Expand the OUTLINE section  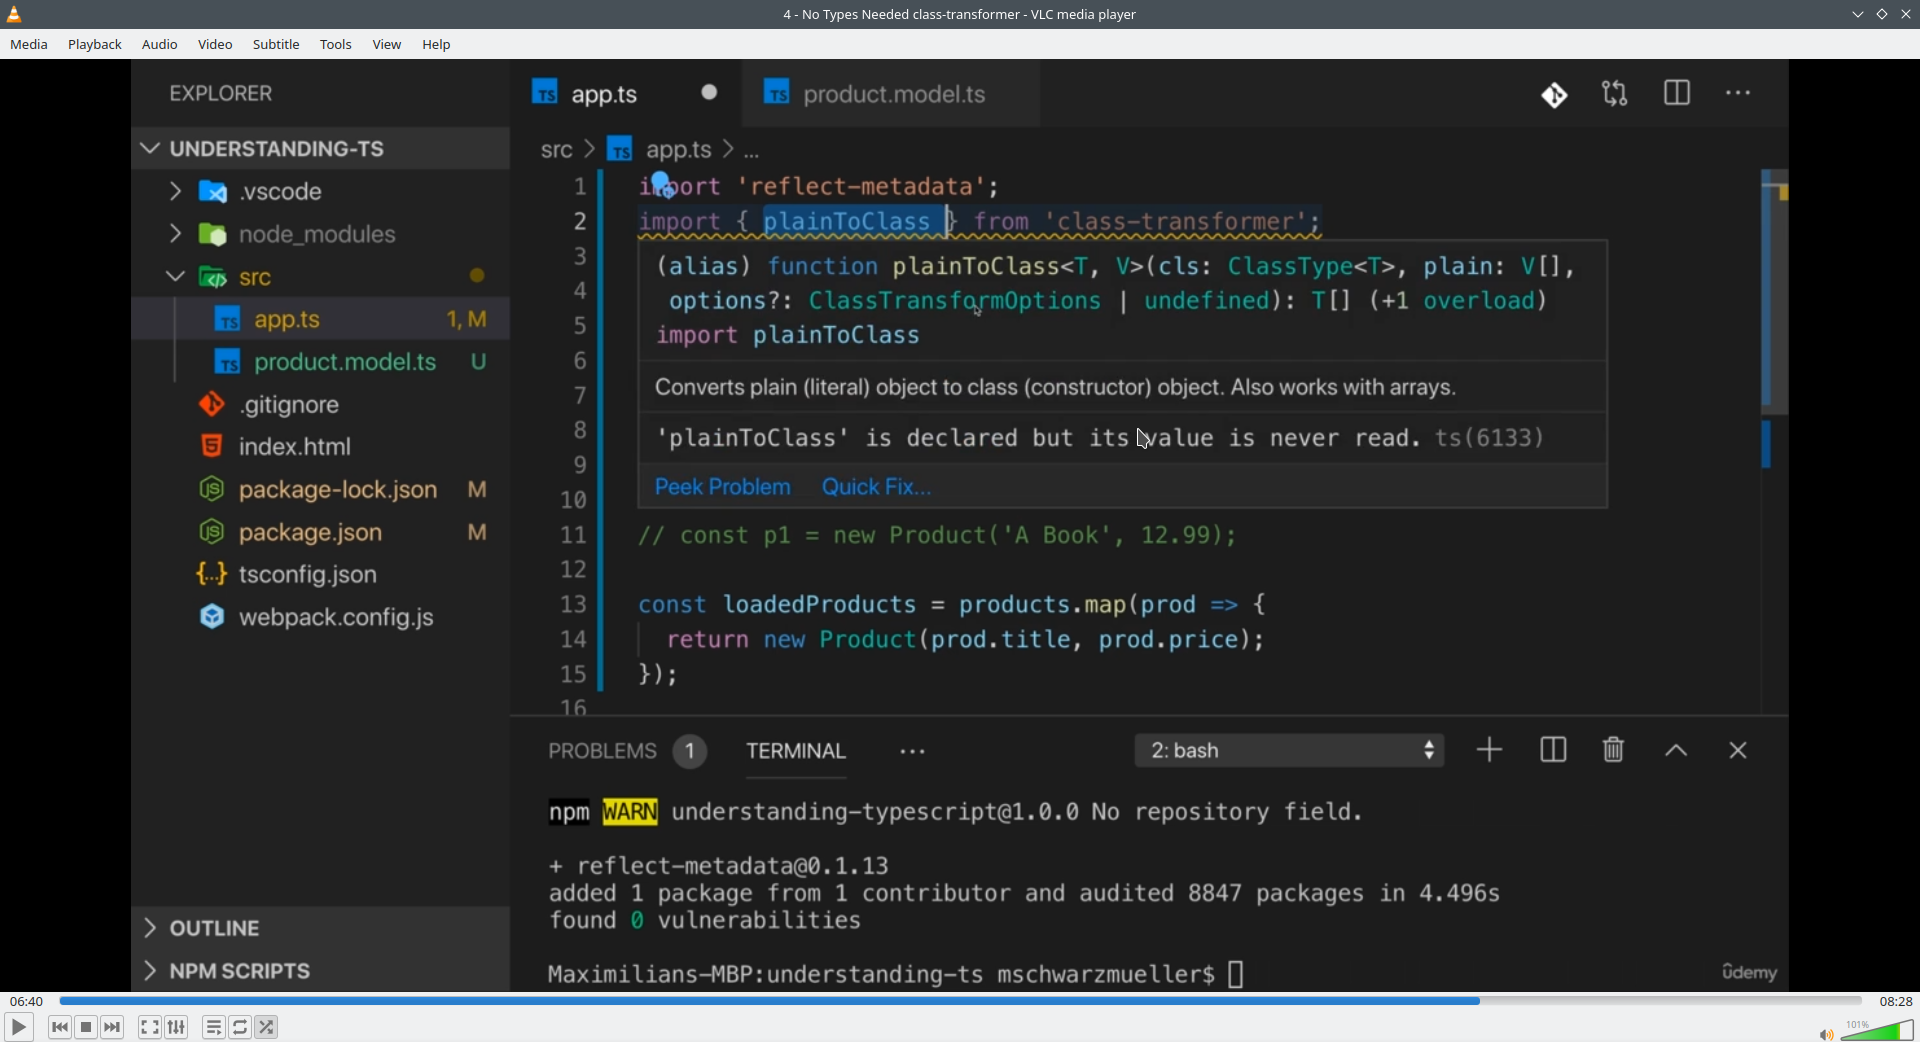321,929
